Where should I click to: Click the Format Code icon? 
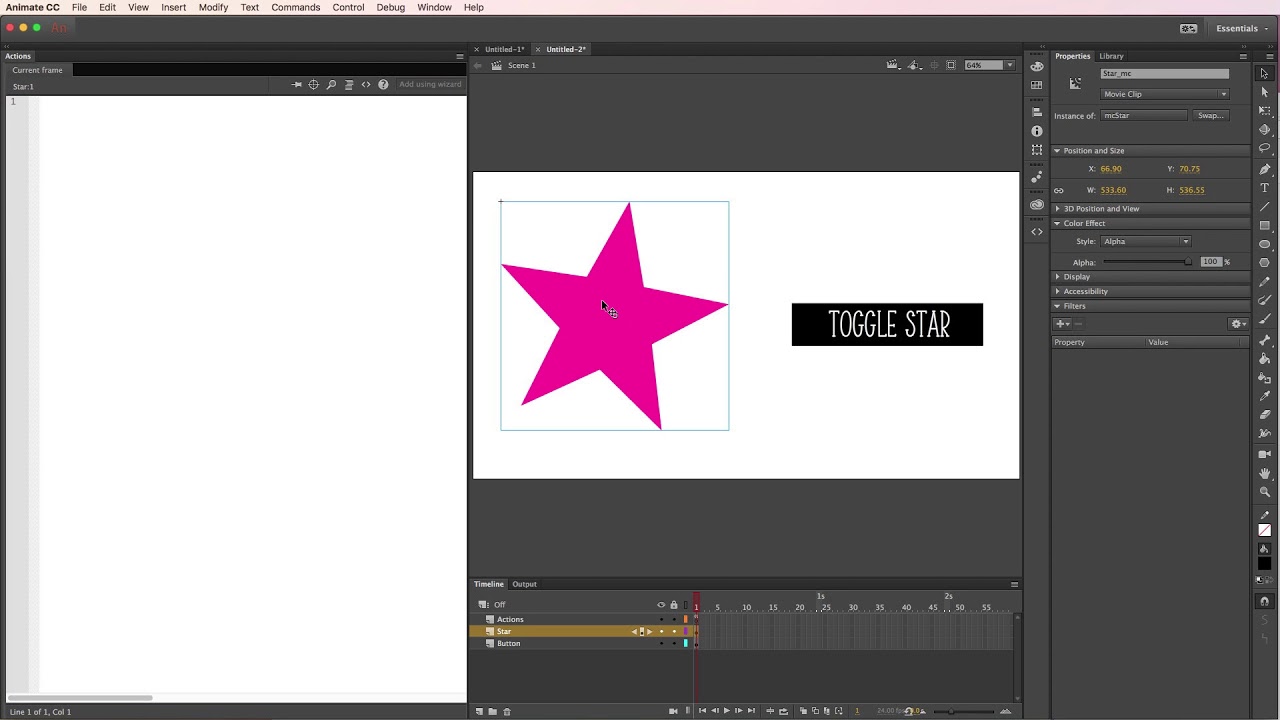click(349, 85)
